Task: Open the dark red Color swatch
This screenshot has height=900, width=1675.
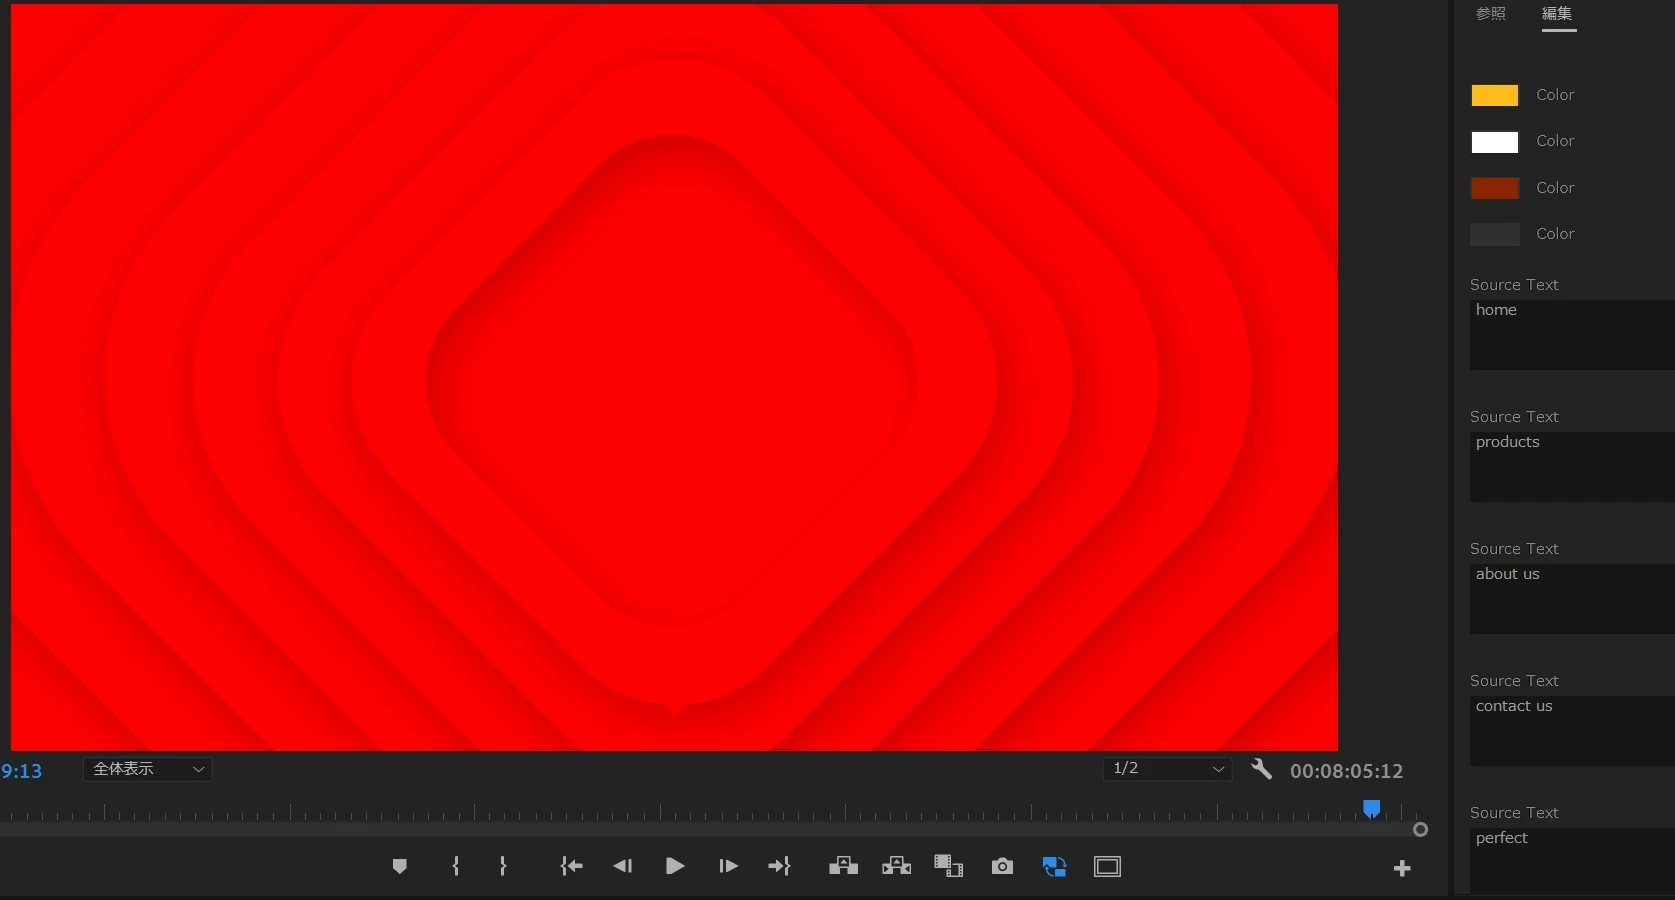Action: 1495,188
